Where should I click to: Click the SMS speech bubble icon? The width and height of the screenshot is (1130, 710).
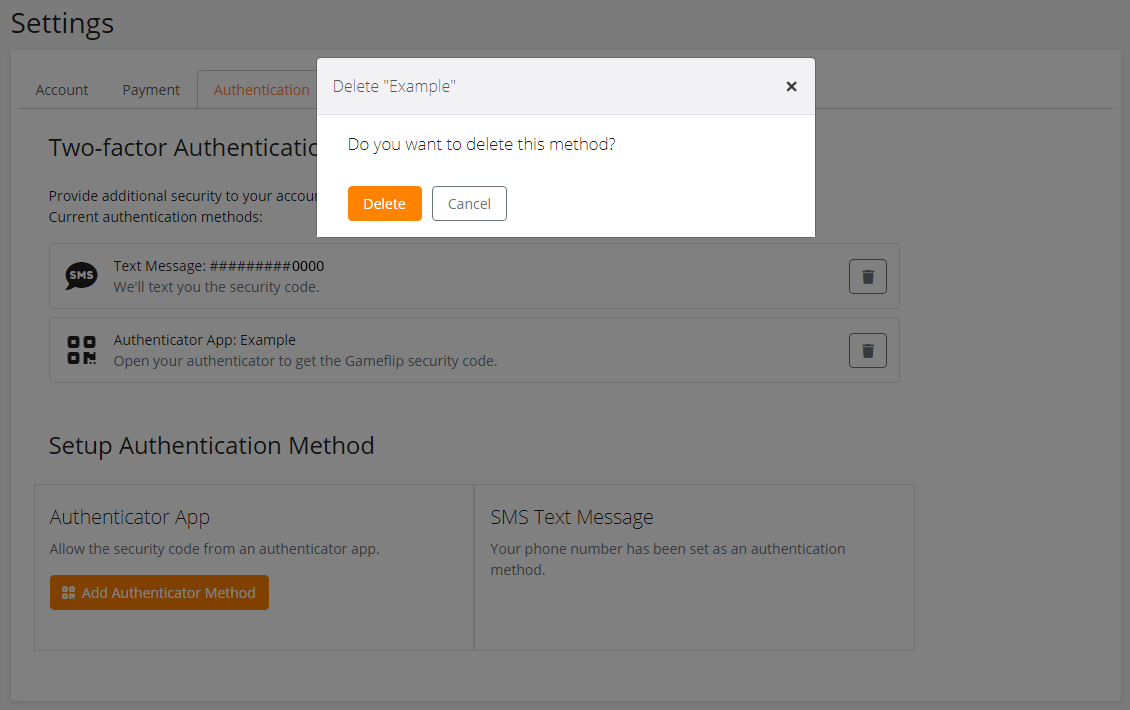click(81, 276)
